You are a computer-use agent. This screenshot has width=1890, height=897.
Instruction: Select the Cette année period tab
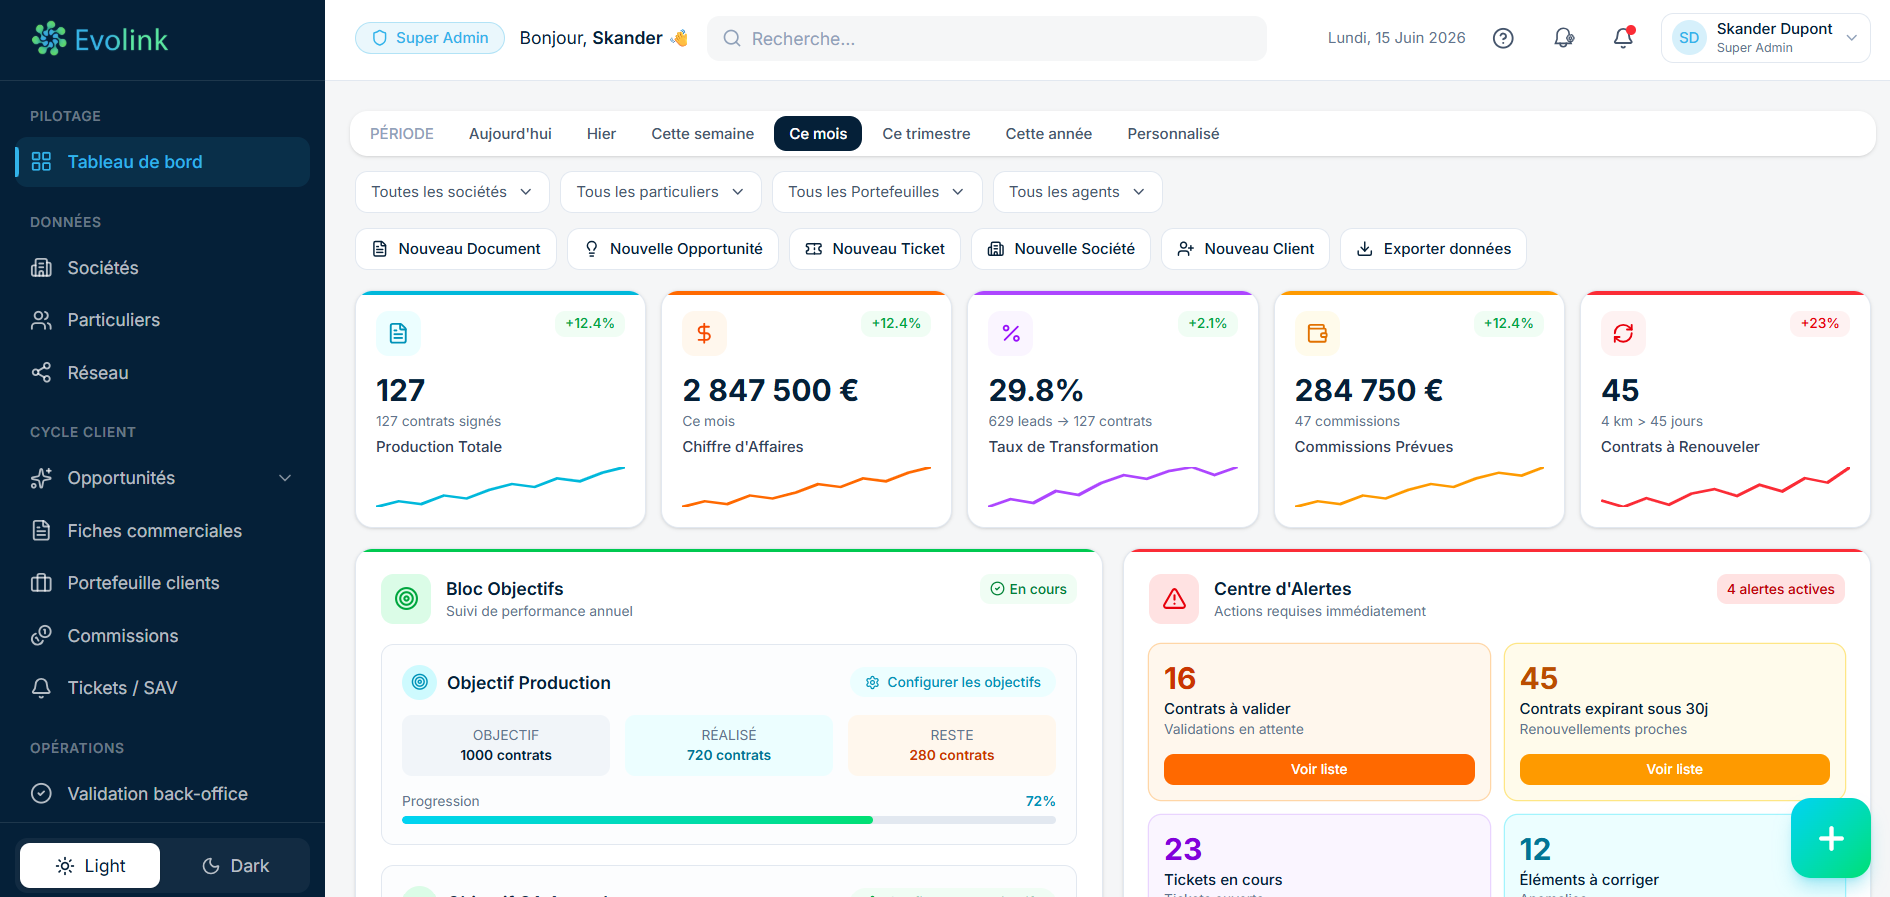point(1049,134)
